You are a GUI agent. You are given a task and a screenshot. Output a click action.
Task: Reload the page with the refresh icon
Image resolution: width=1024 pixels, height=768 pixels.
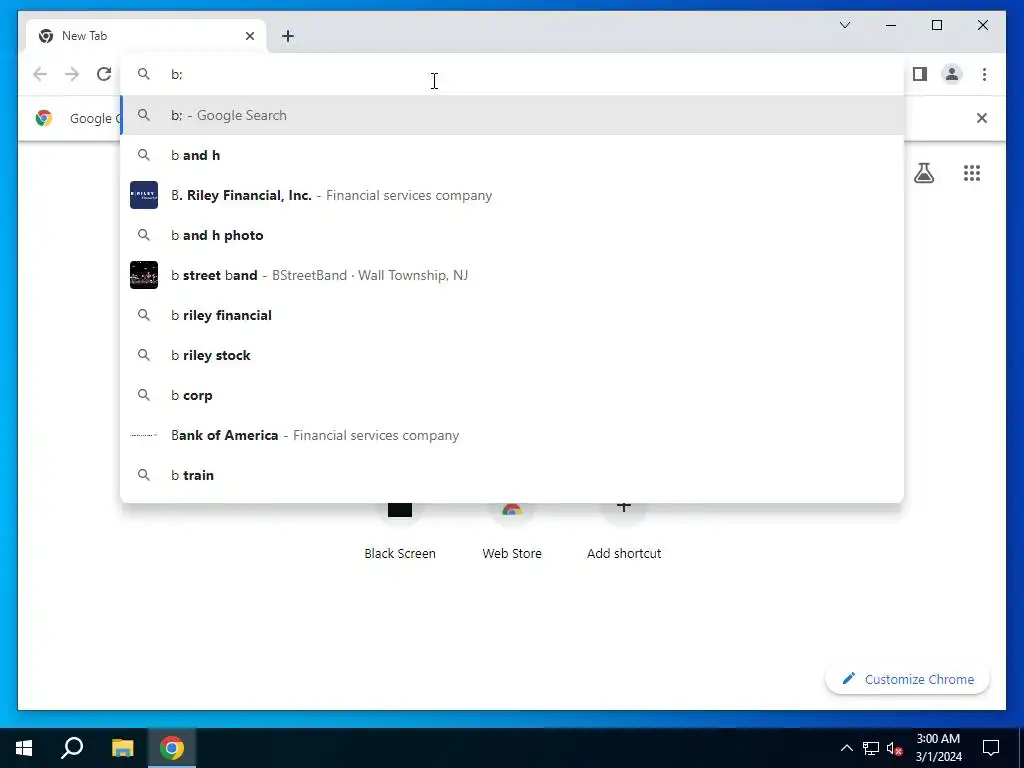[x=104, y=74]
